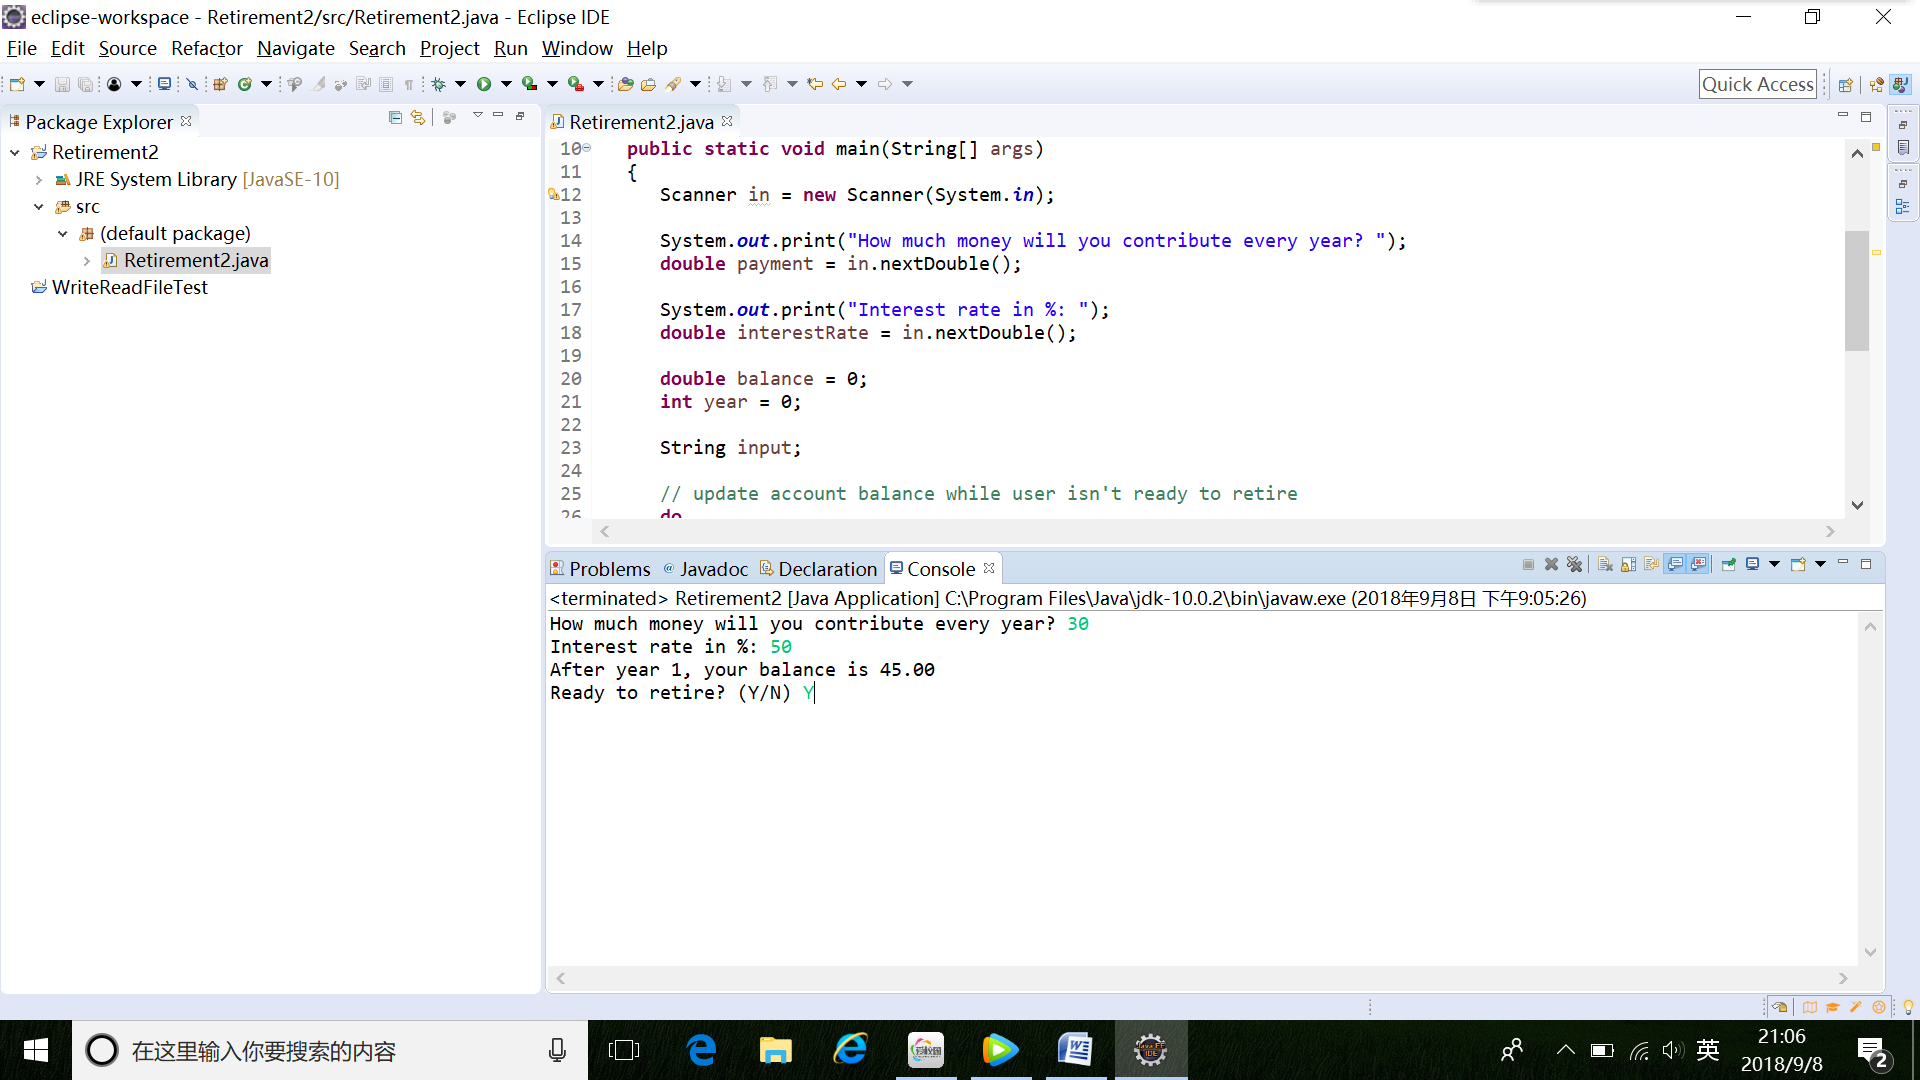Toggle Show Console When Standard Out Changes
This screenshot has height=1080, width=1920.
click(1675, 565)
